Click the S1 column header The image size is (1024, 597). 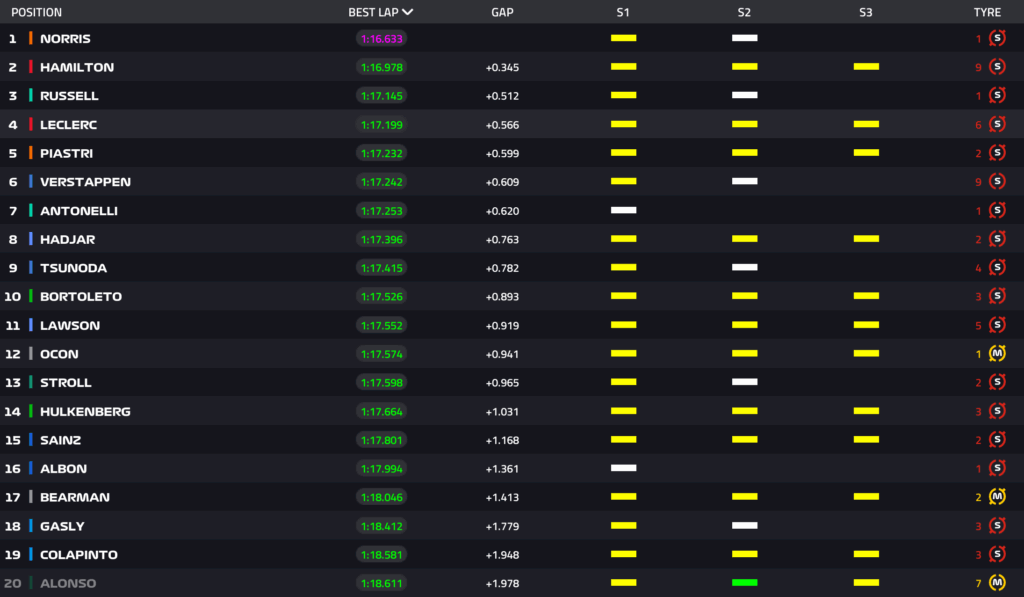pos(623,13)
